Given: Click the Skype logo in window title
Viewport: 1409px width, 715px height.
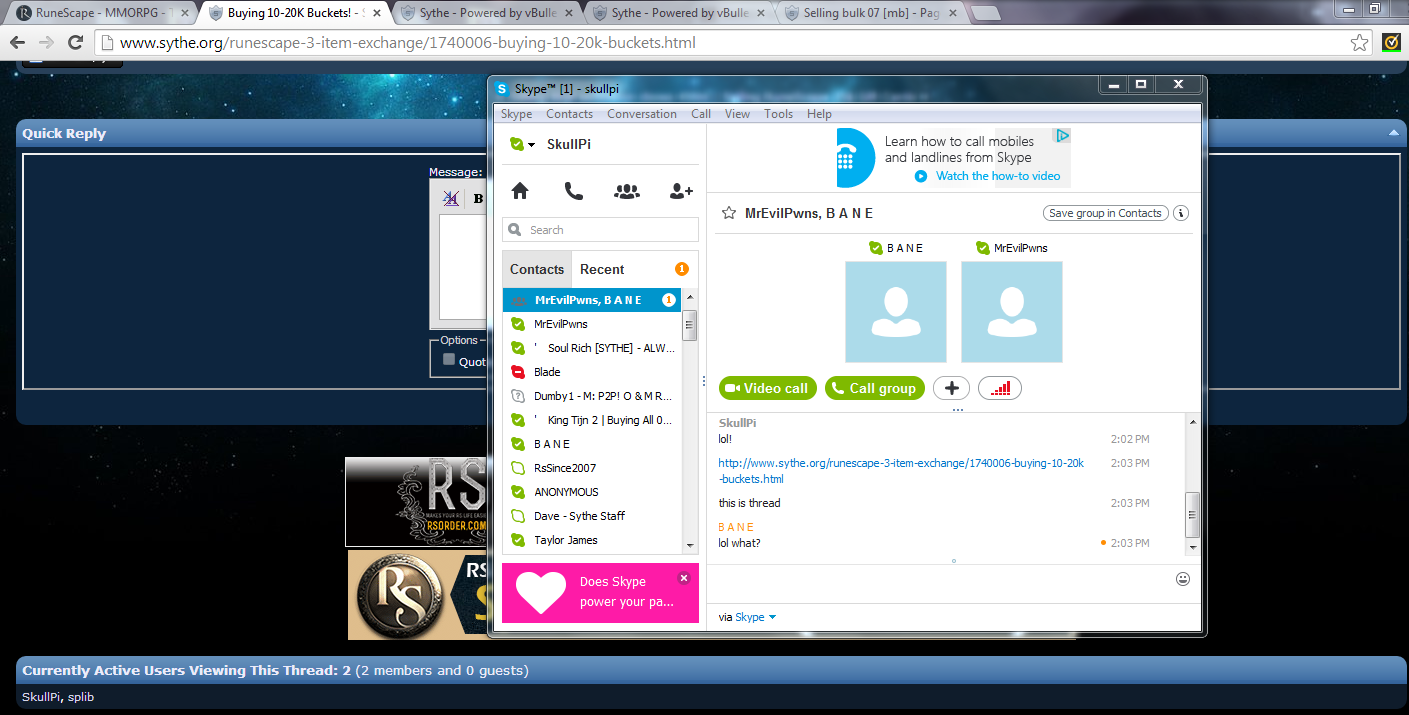Looking at the screenshot, I should [x=503, y=88].
